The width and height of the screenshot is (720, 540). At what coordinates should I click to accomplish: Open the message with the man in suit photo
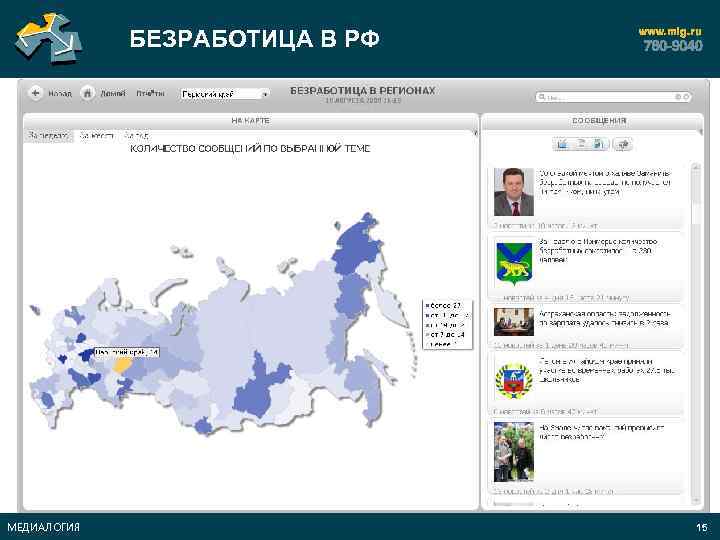(x=514, y=192)
